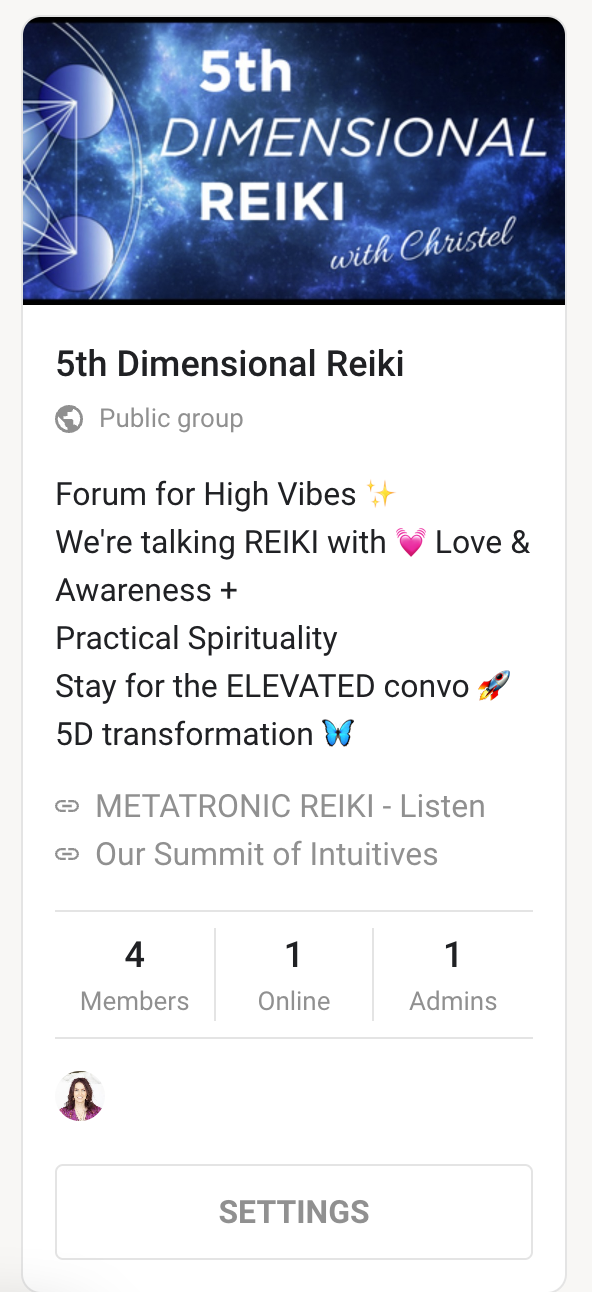Select the 1 Online stat

tap(293, 974)
